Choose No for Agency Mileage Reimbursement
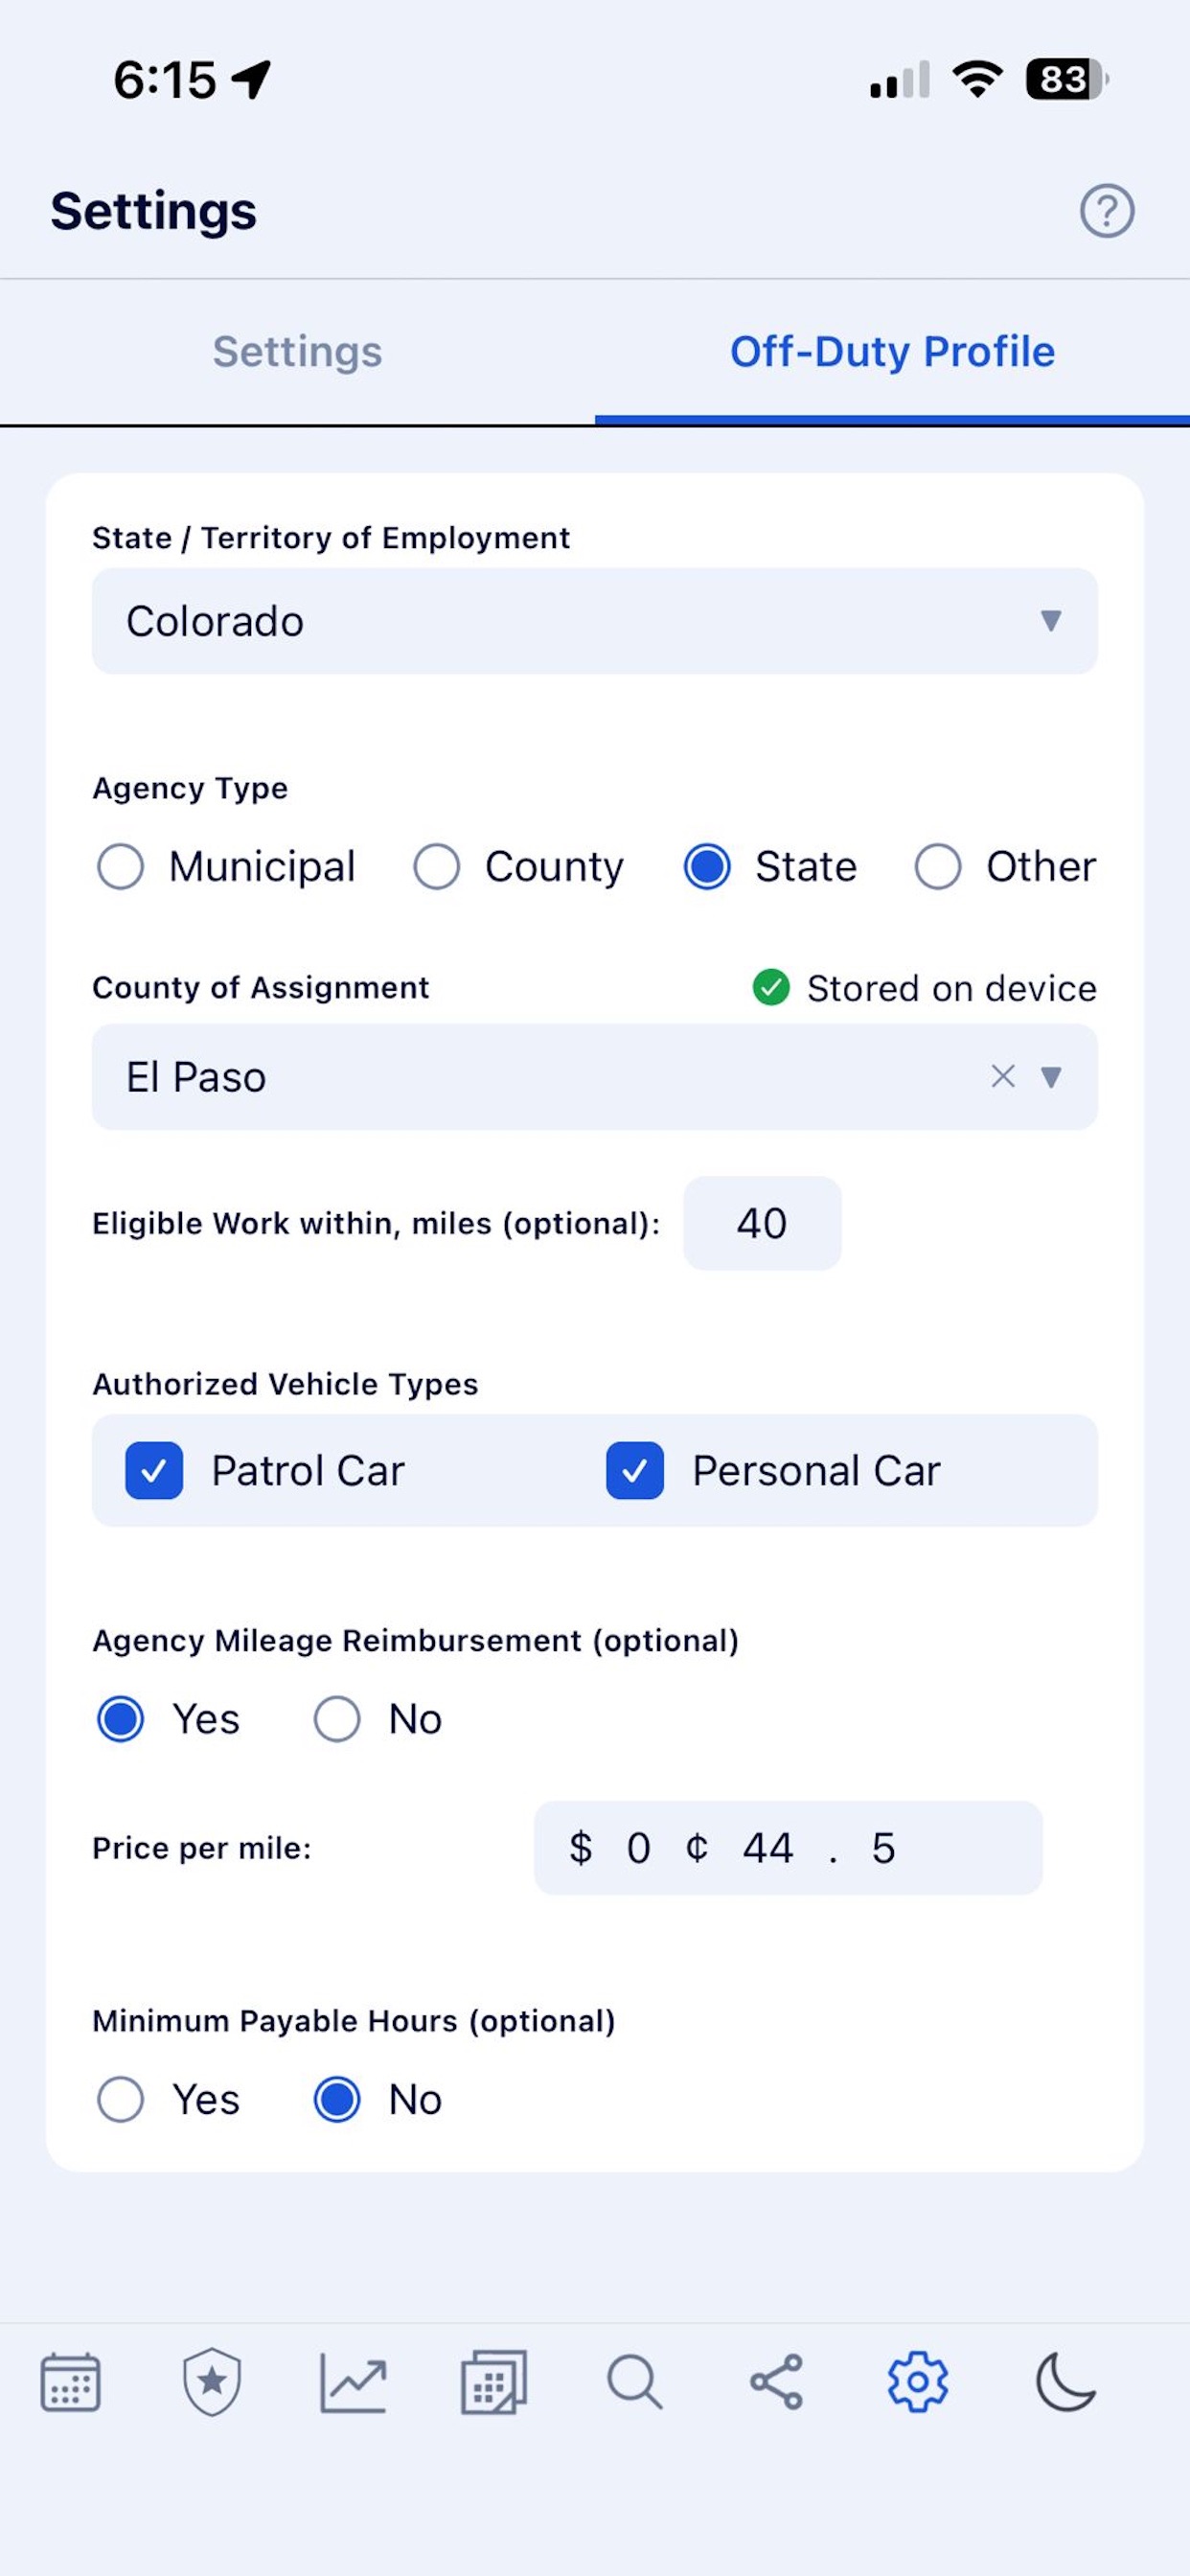Image resolution: width=1190 pixels, height=2576 pixels. pyautogui.click(x=337, y=1719)
